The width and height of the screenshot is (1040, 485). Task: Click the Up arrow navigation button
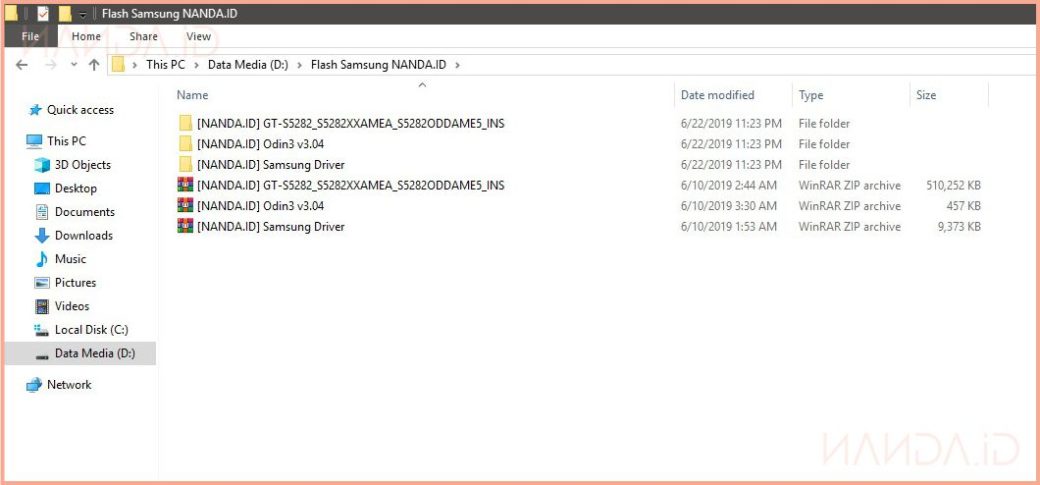coord(94,65)
